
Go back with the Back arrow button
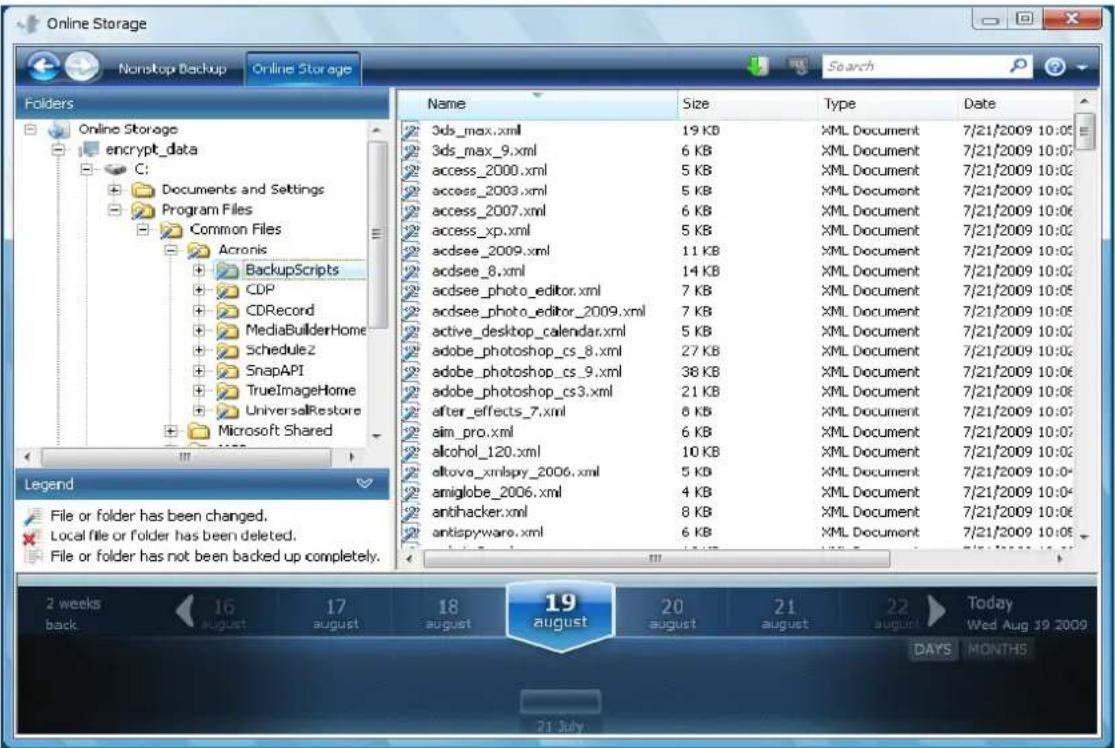click(43, 68)
